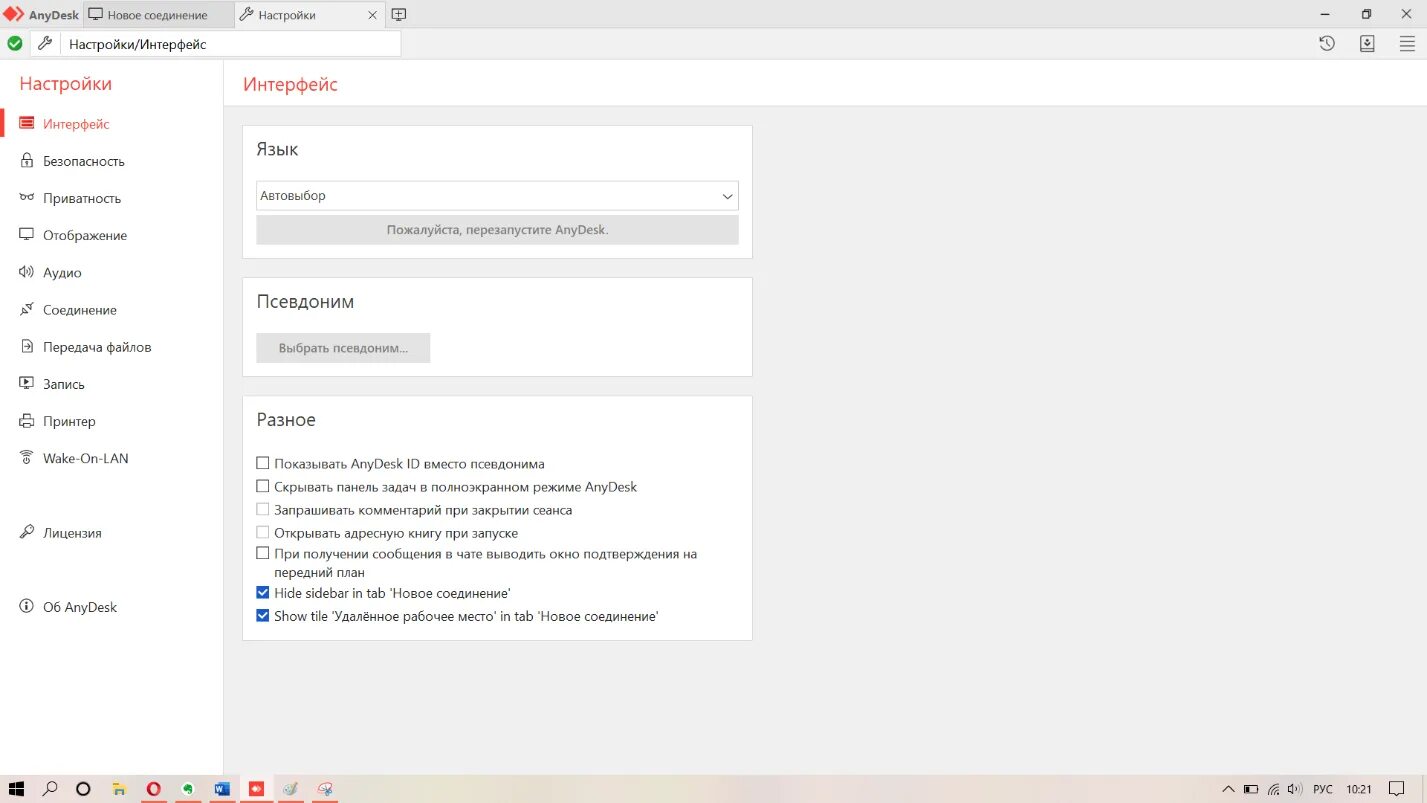Switch to the 'Новое соединение' tab
1427x803 pixels.
coord(157,15)
